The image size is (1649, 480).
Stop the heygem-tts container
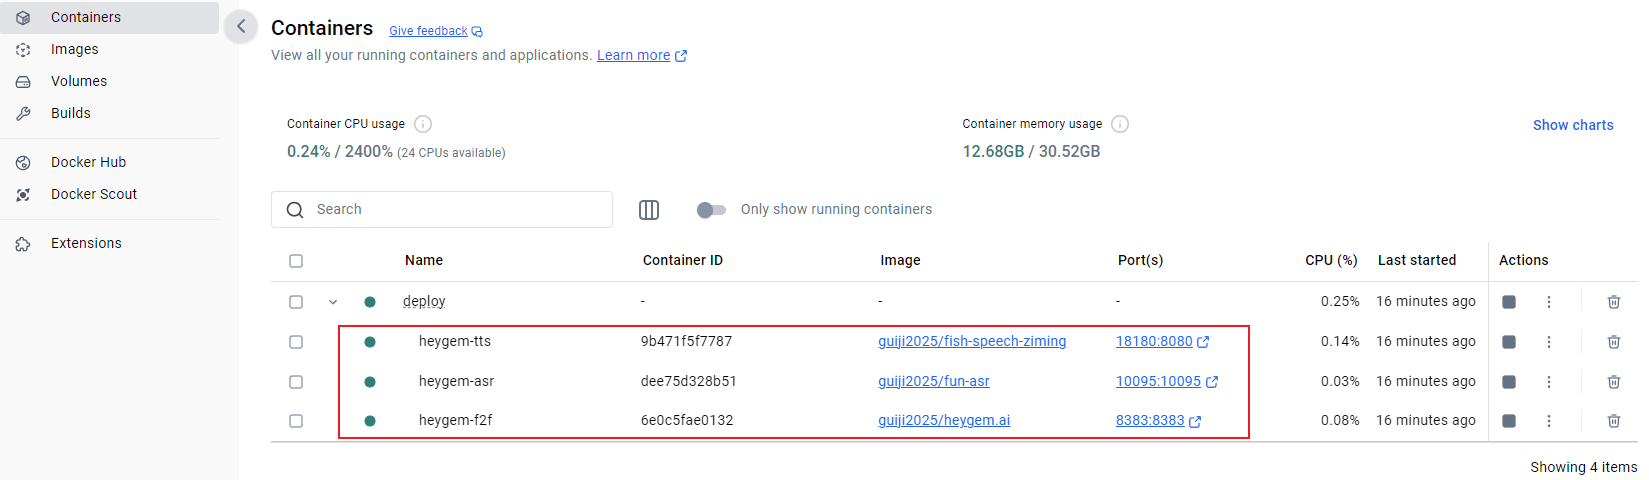(x=1509, y=342)
